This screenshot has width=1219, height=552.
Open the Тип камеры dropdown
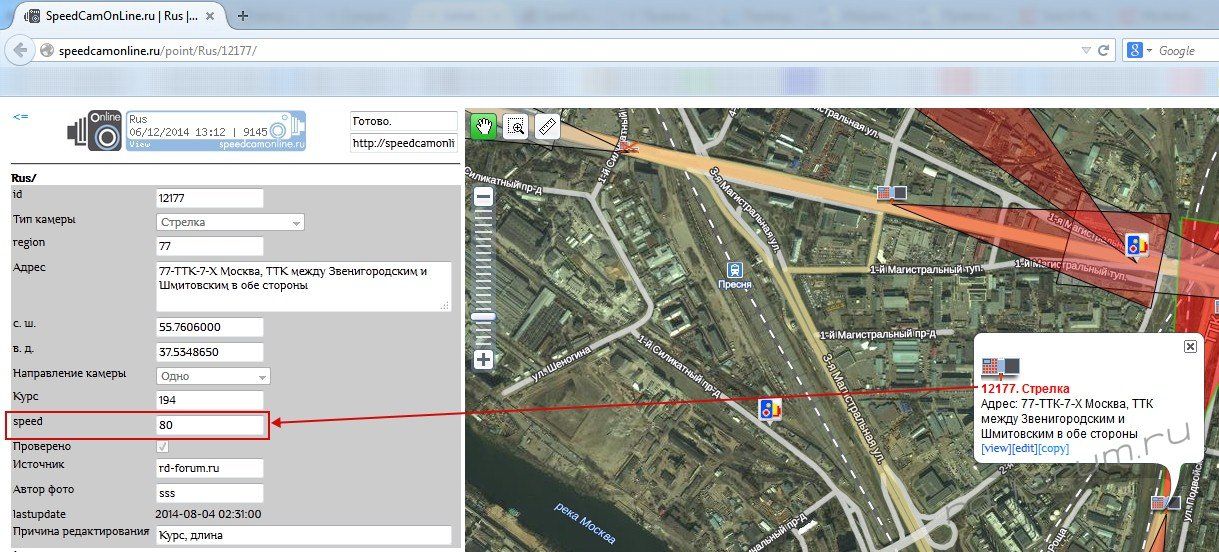coord(230,222)
